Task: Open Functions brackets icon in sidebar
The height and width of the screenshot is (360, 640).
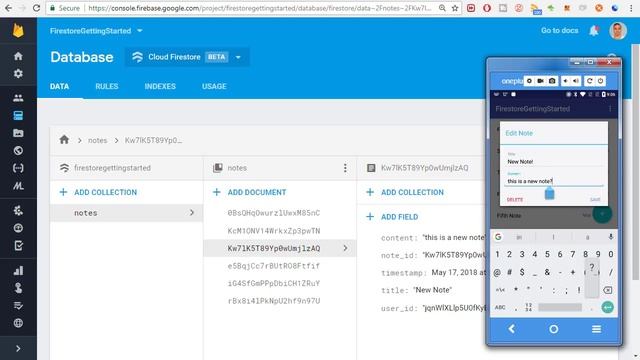Action: click(18, 168)
